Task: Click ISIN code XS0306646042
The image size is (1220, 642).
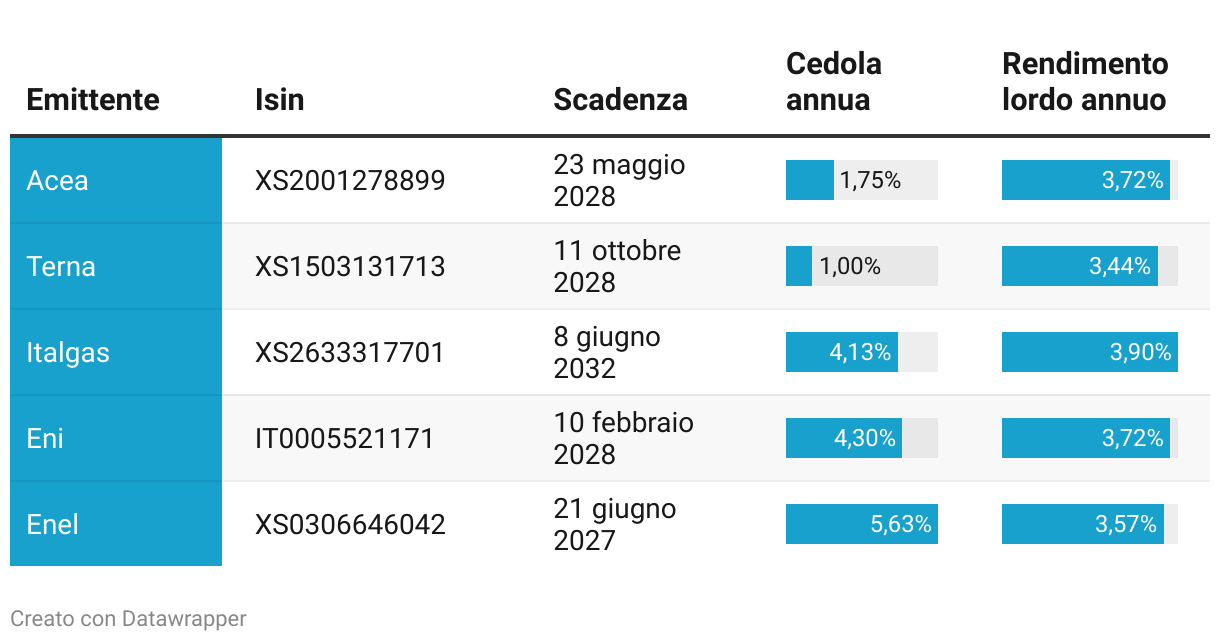Action: click(x=350, y=525)
